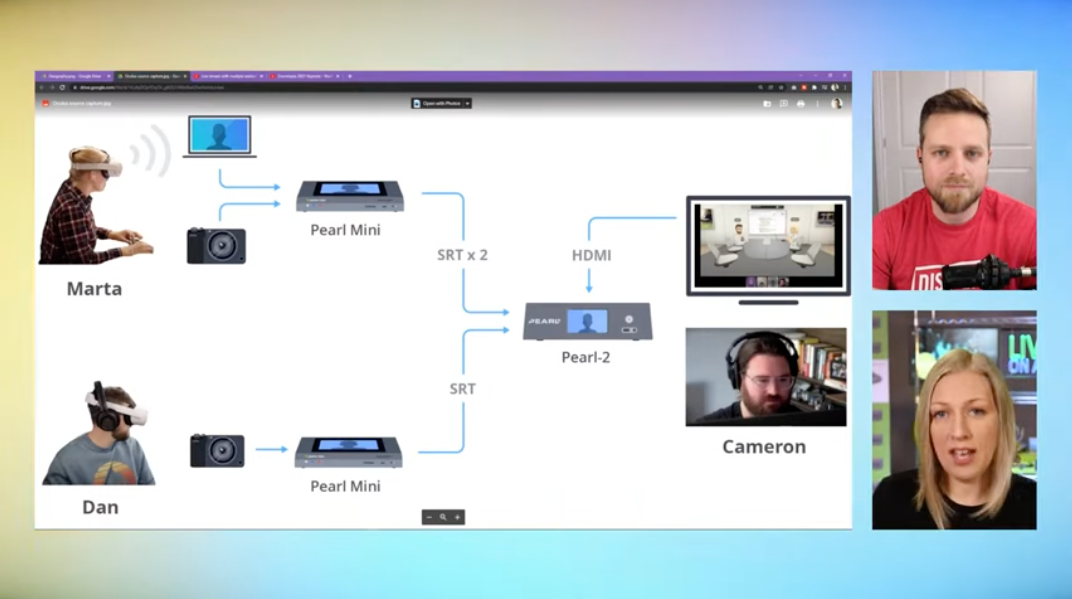Expand the Open with dropdown arrow
Screen dimensions: 1072x599
[x=468, y=103]
